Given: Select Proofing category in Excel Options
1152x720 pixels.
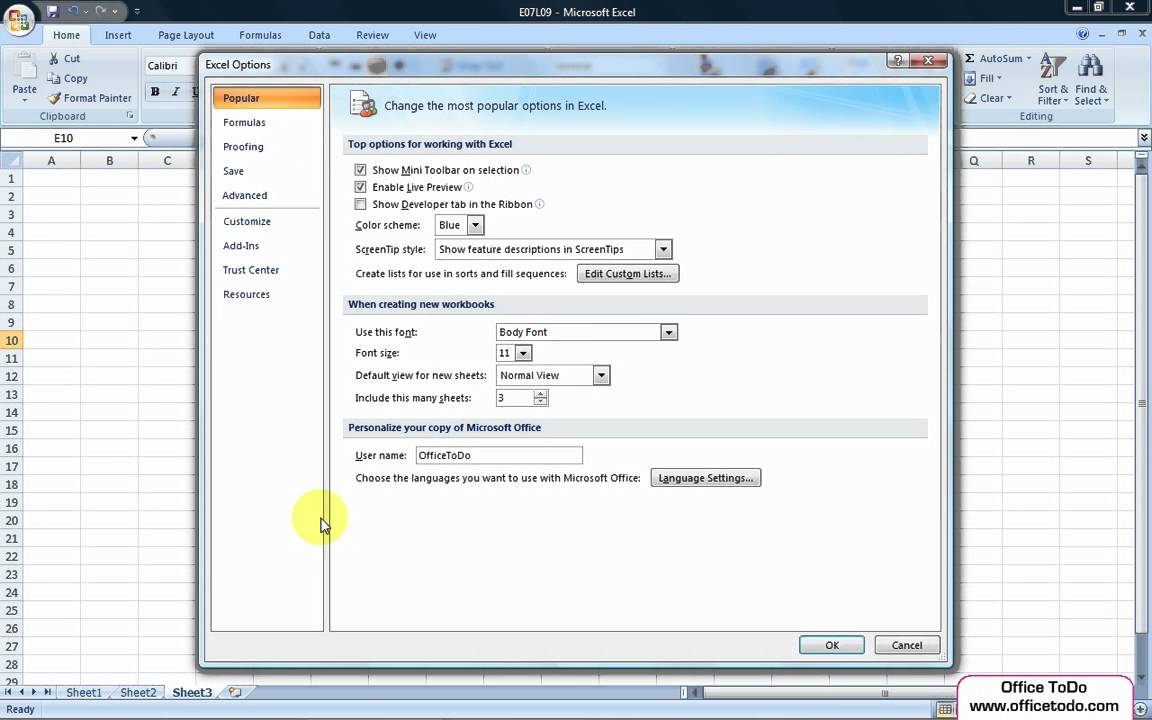Looking at the screenshot, I should tap(267, 147).
